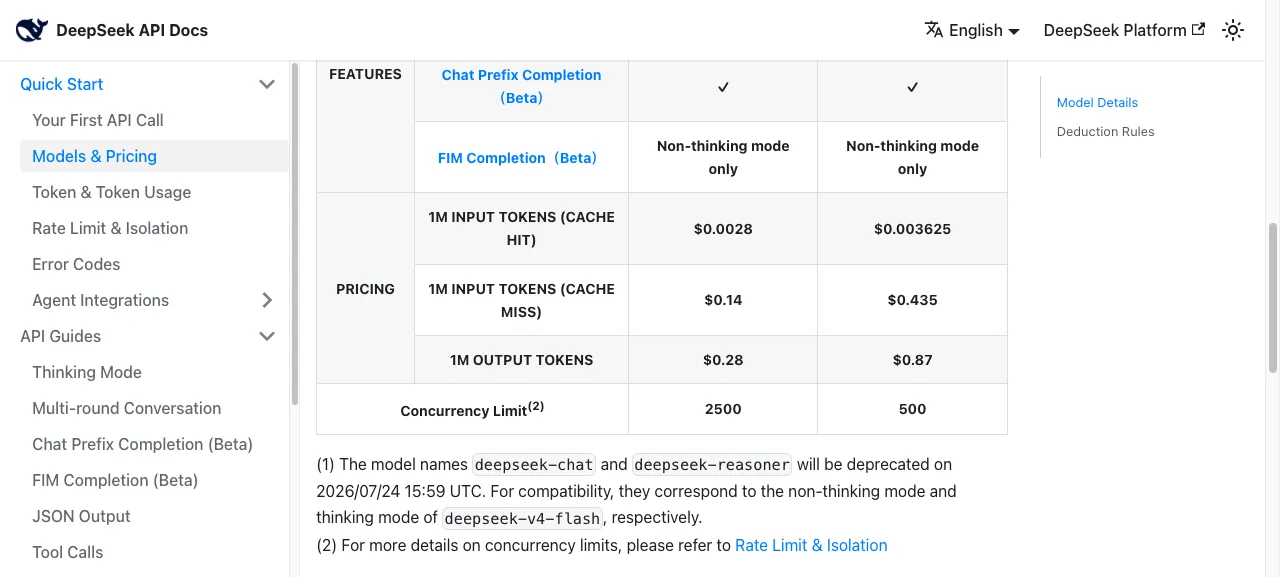The height and width of the screenshot is (577, 1280).
Task: Click the $0.87 output token price
Action: (x=912, y=360)
